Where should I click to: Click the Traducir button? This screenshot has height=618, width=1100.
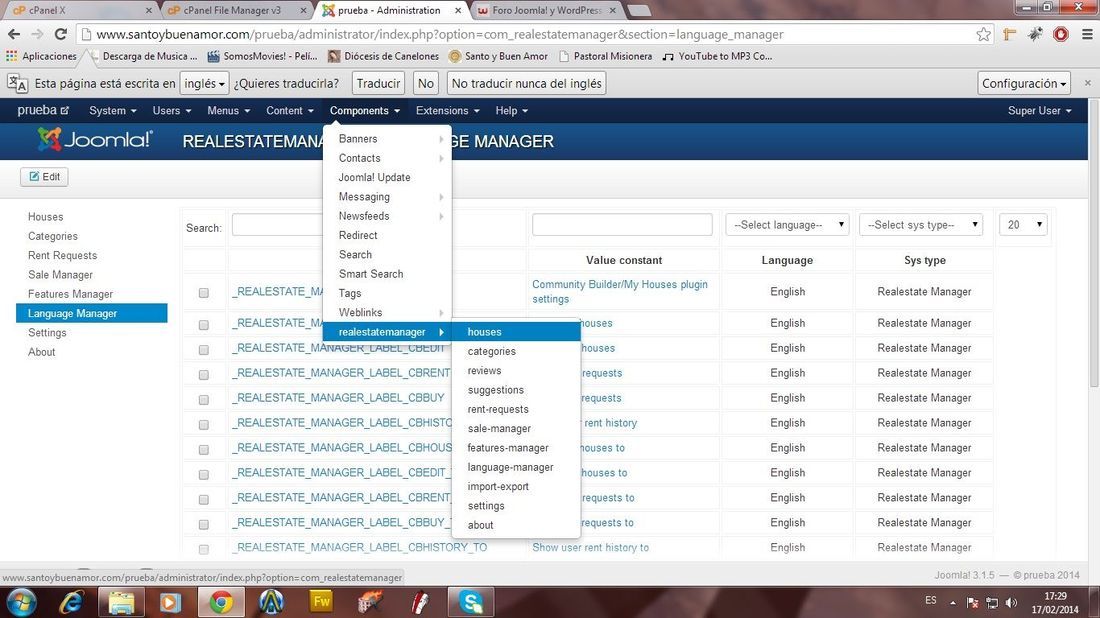(x=378, y=83)
